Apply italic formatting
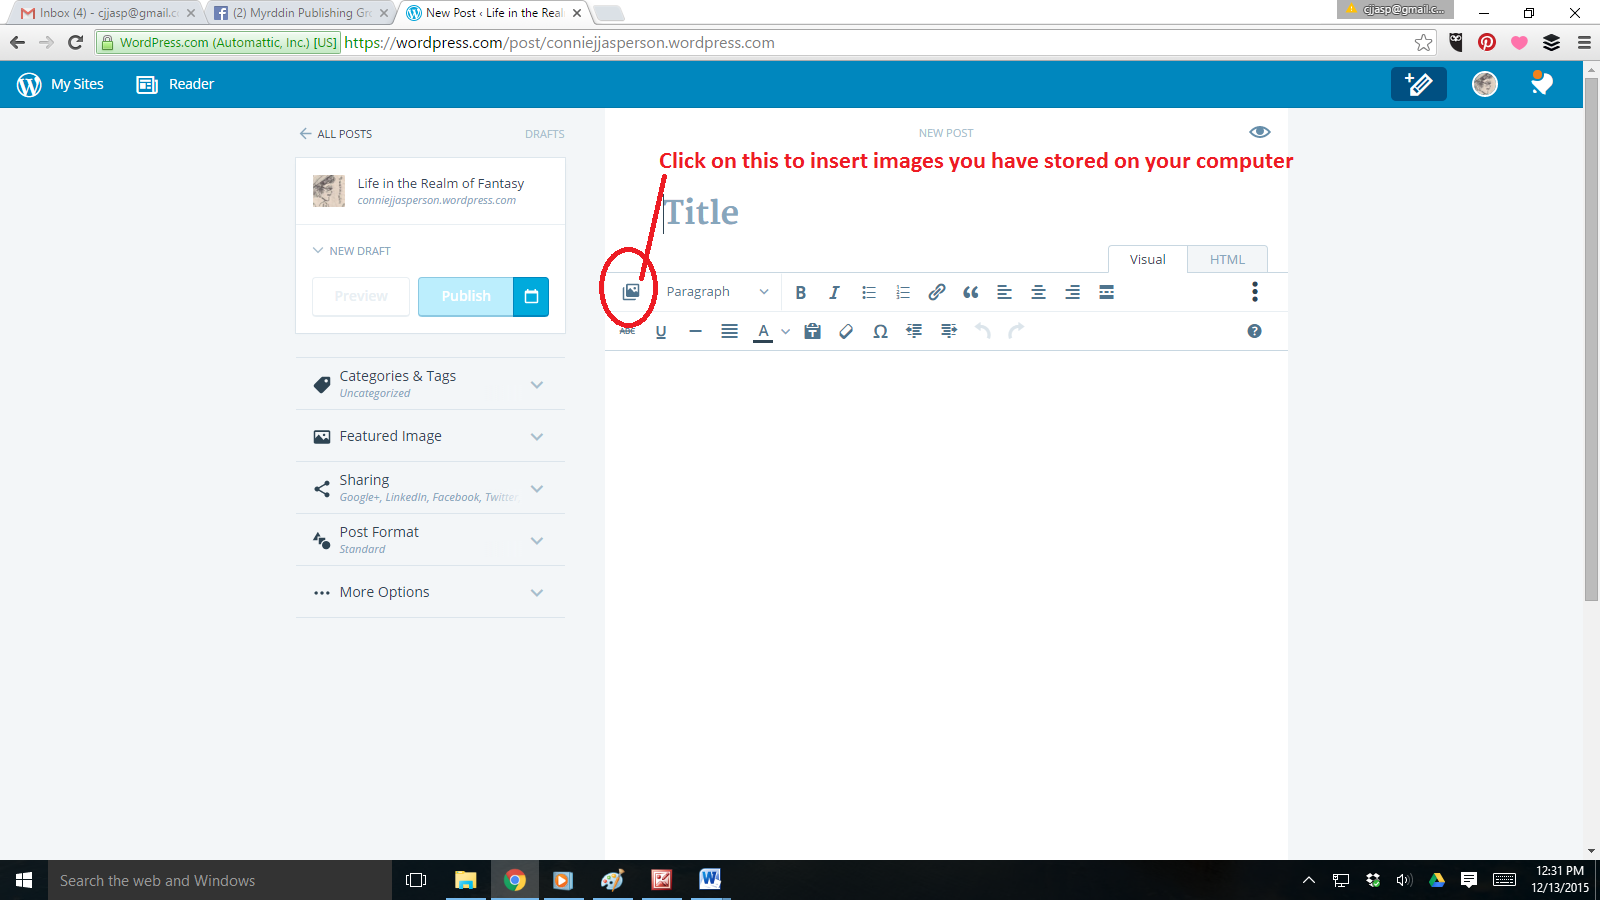Image resolution: width=1600 pixels, height=900 pixels. [834, 292]
